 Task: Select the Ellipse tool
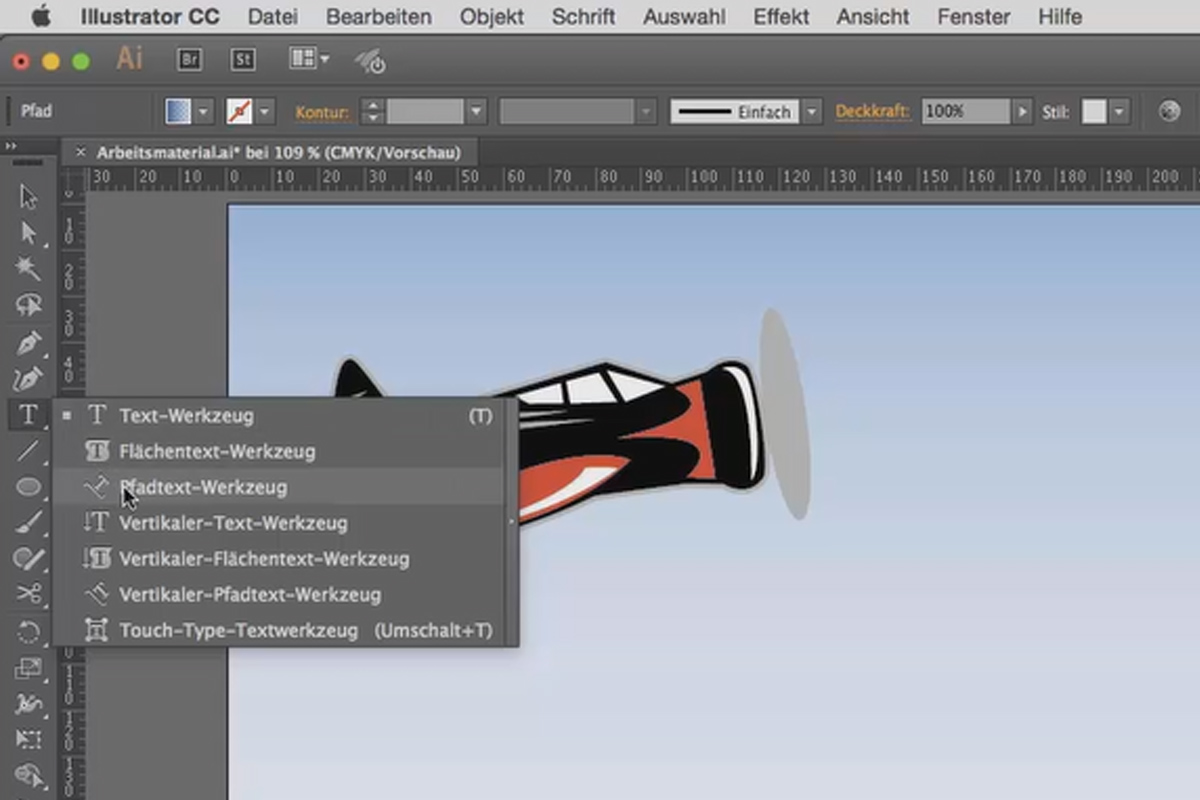tap(28, 487)
